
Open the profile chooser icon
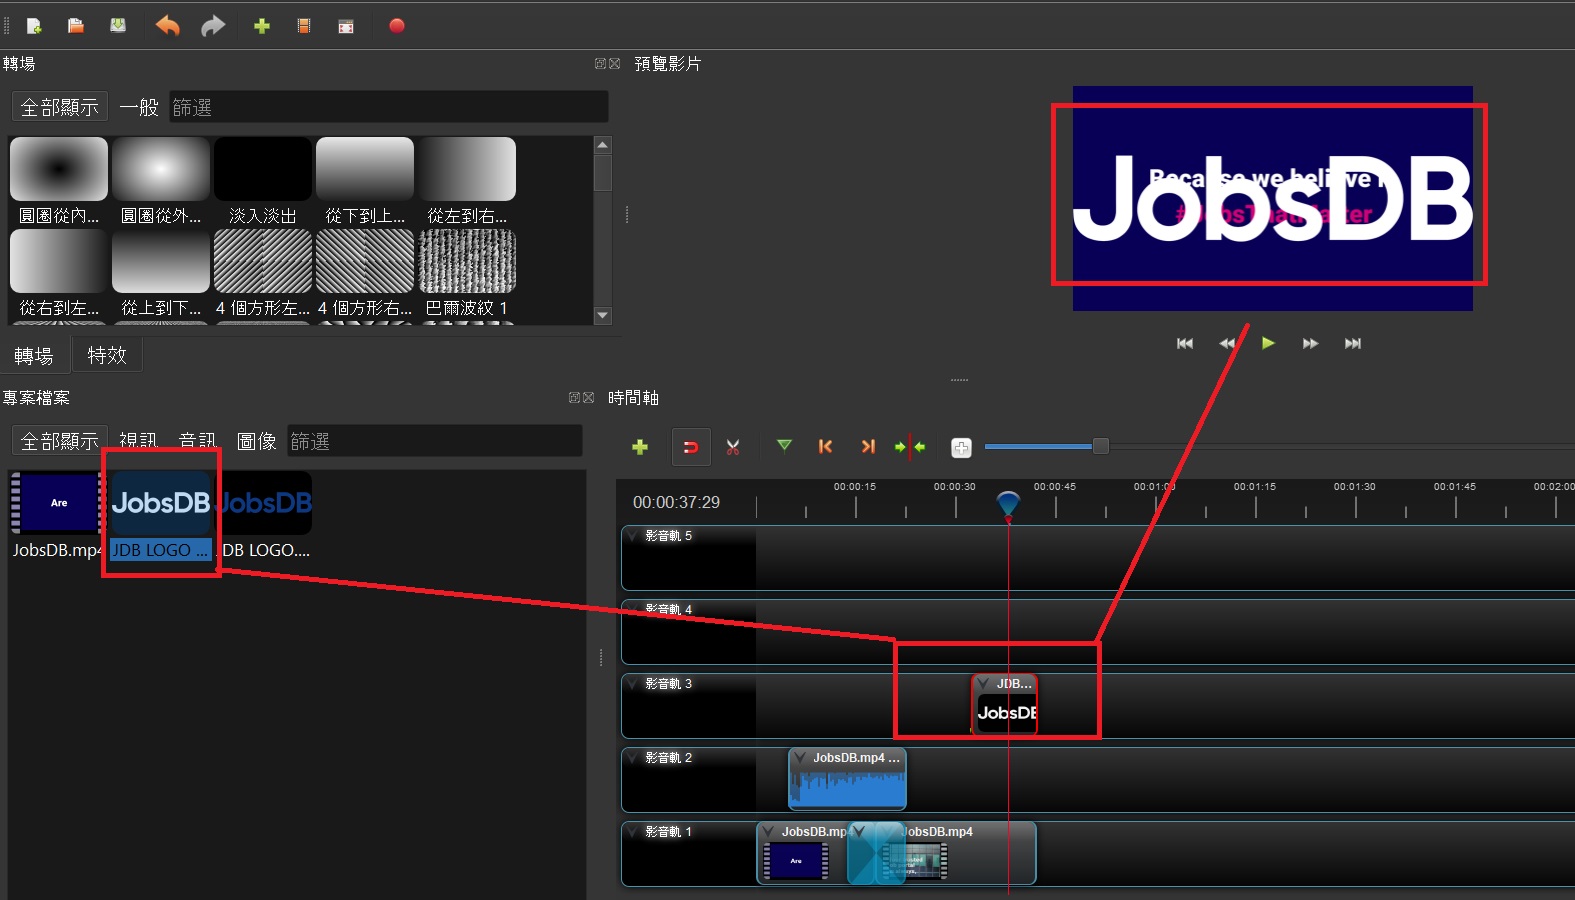pos(304,26)
